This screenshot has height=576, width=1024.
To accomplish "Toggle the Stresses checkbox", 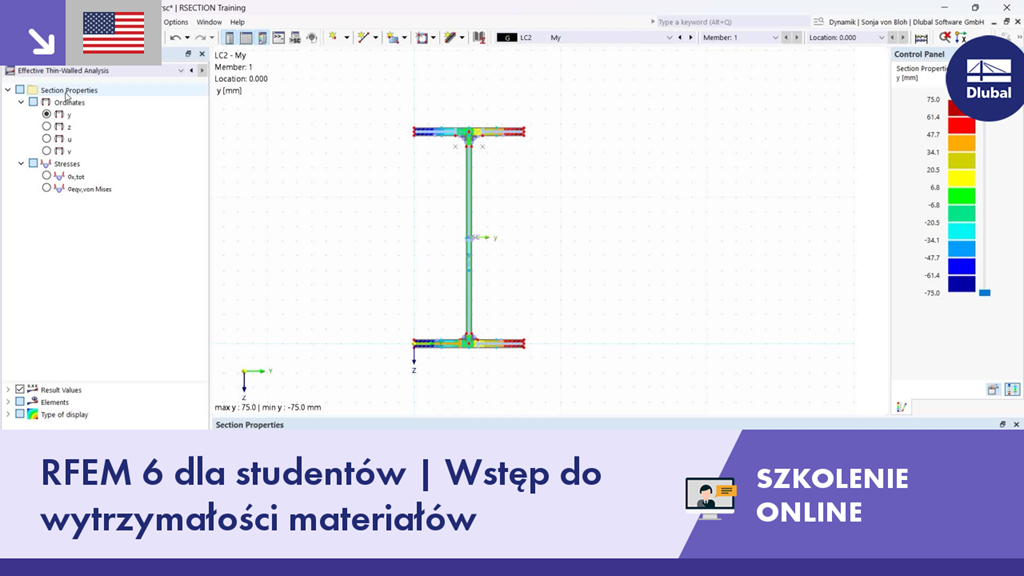I will click(33, 163).
